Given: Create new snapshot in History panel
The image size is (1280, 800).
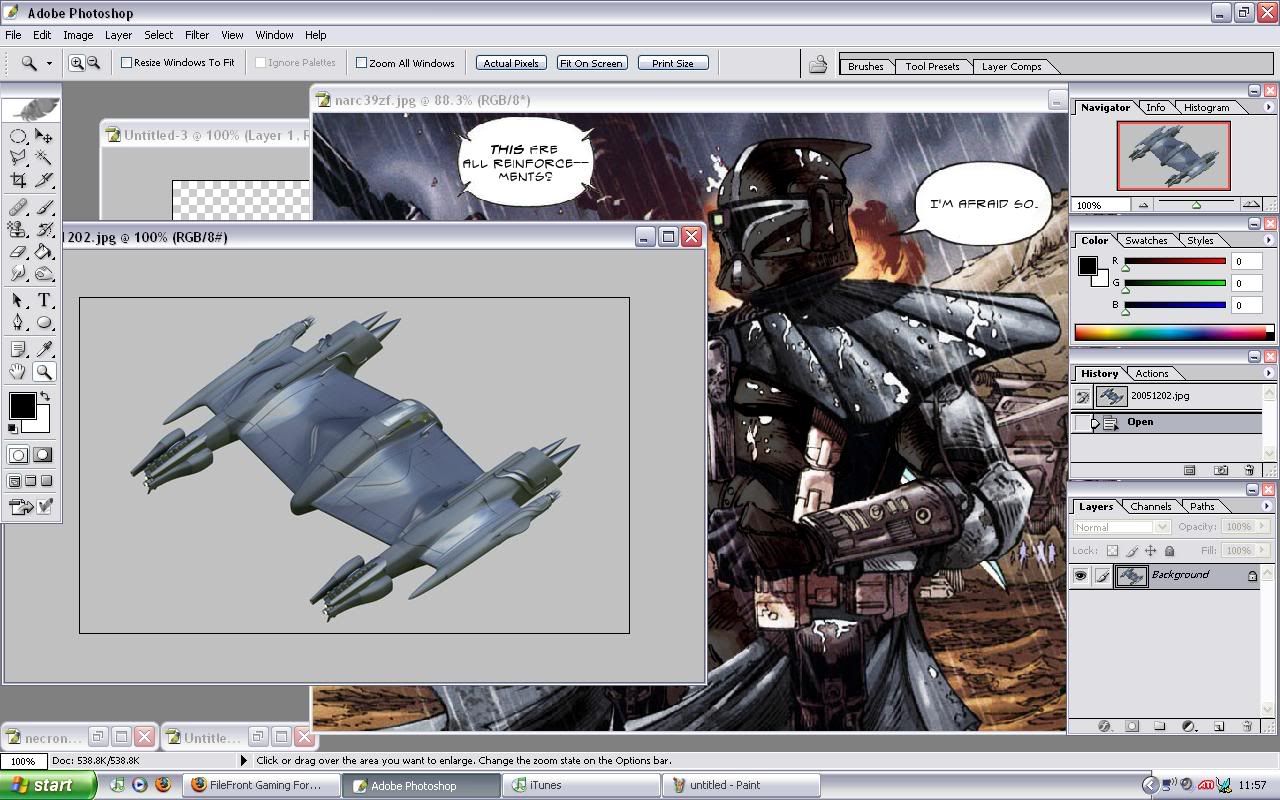Looking at the screenshot, I should (x=1221, y=470).
